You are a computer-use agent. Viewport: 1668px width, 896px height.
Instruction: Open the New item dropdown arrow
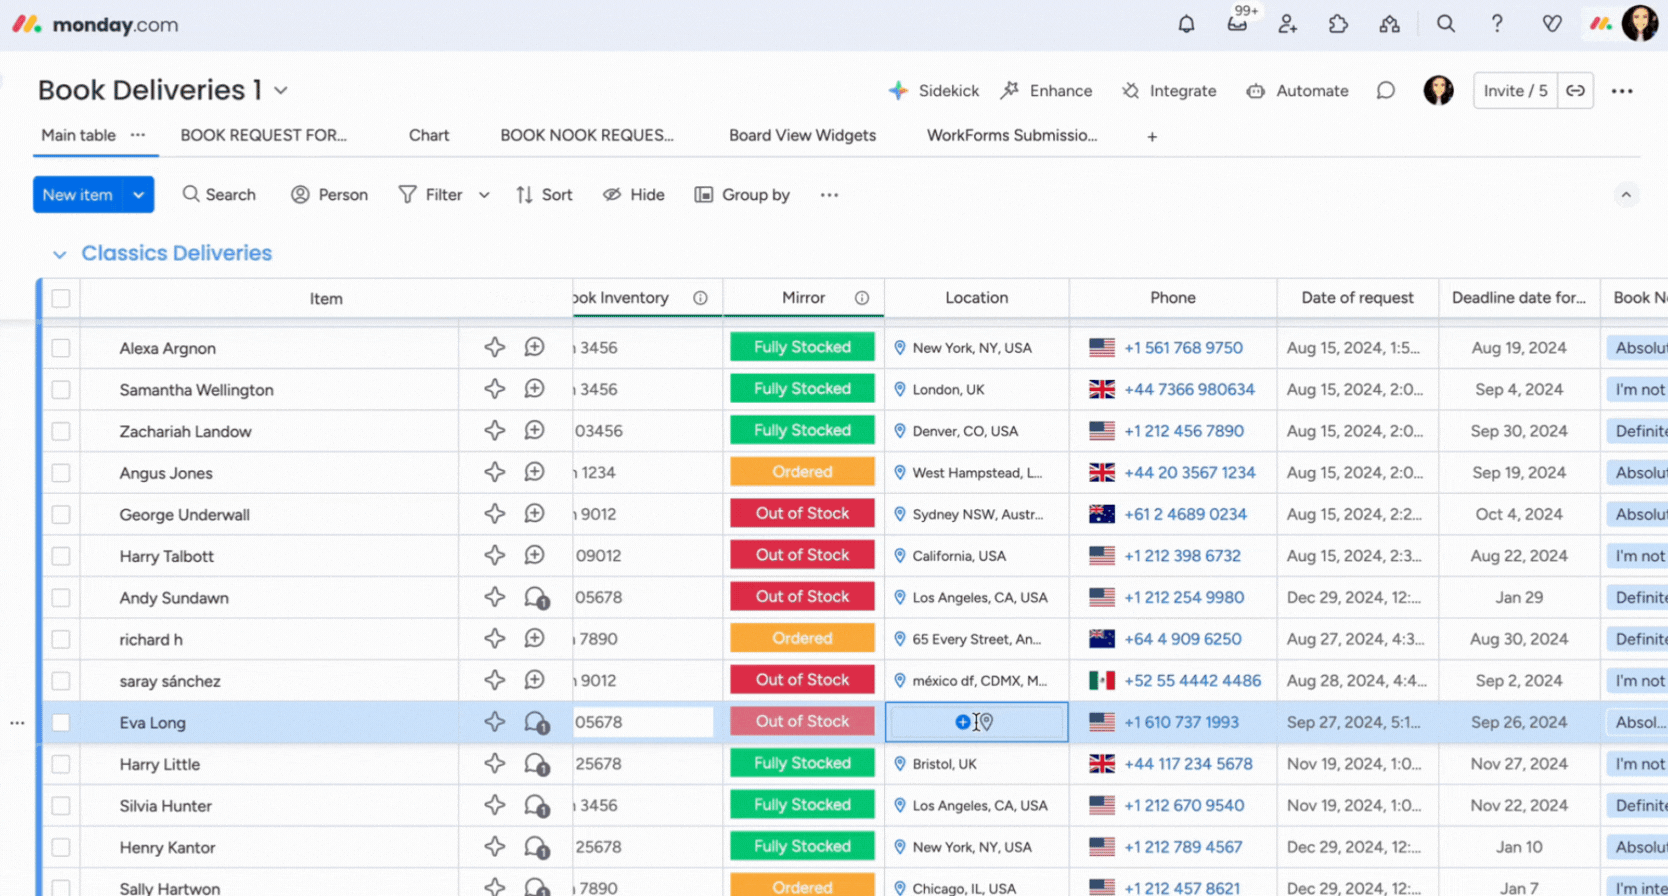click(139, 195)
